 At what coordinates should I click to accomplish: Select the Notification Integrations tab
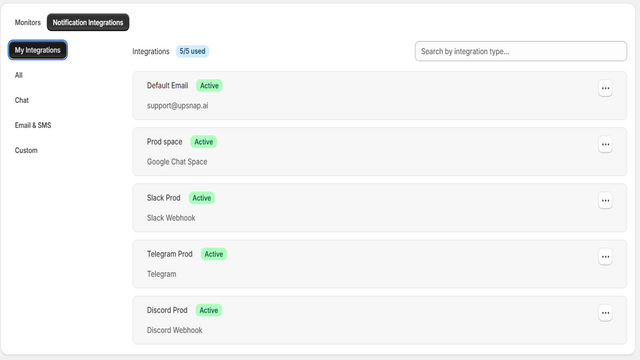(88, 22)
